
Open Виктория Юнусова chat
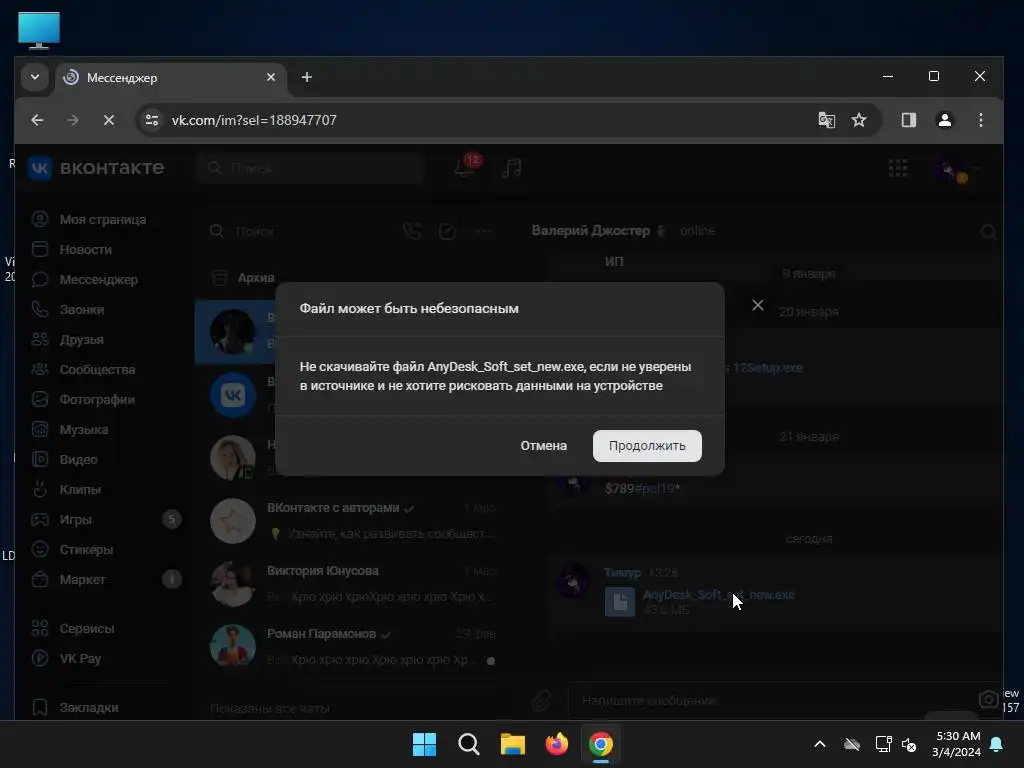[353, 584]
